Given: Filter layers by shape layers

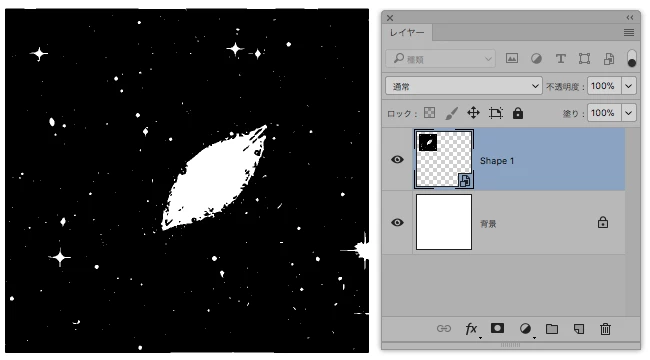Looking at the screenshot, I should [585, 58].
